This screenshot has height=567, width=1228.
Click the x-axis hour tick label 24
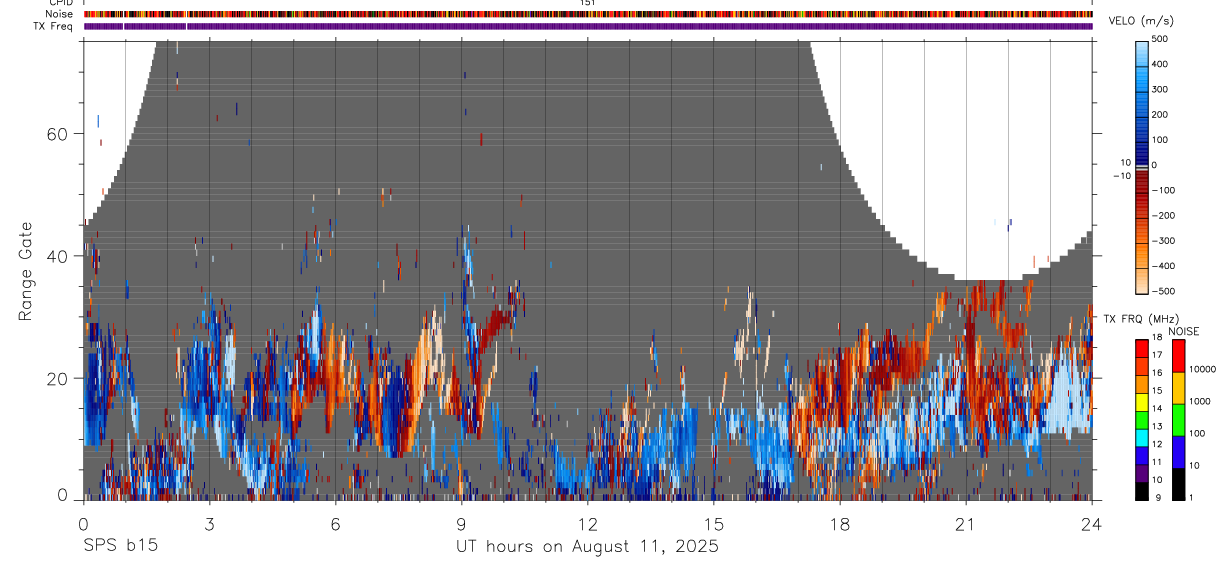tap(1092, 524)
